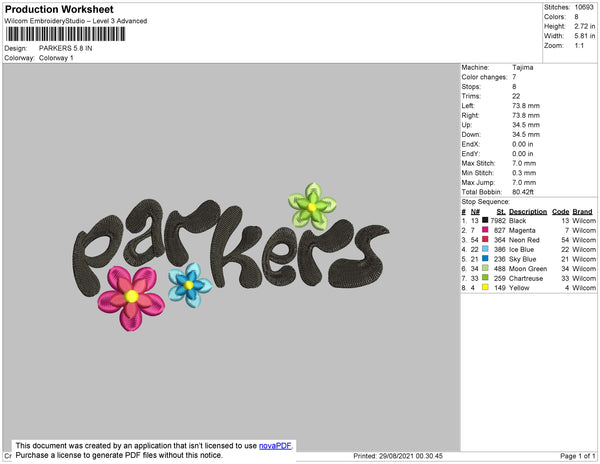Select the Neon Red color swatch
The image size is (600, 464).
485,239
